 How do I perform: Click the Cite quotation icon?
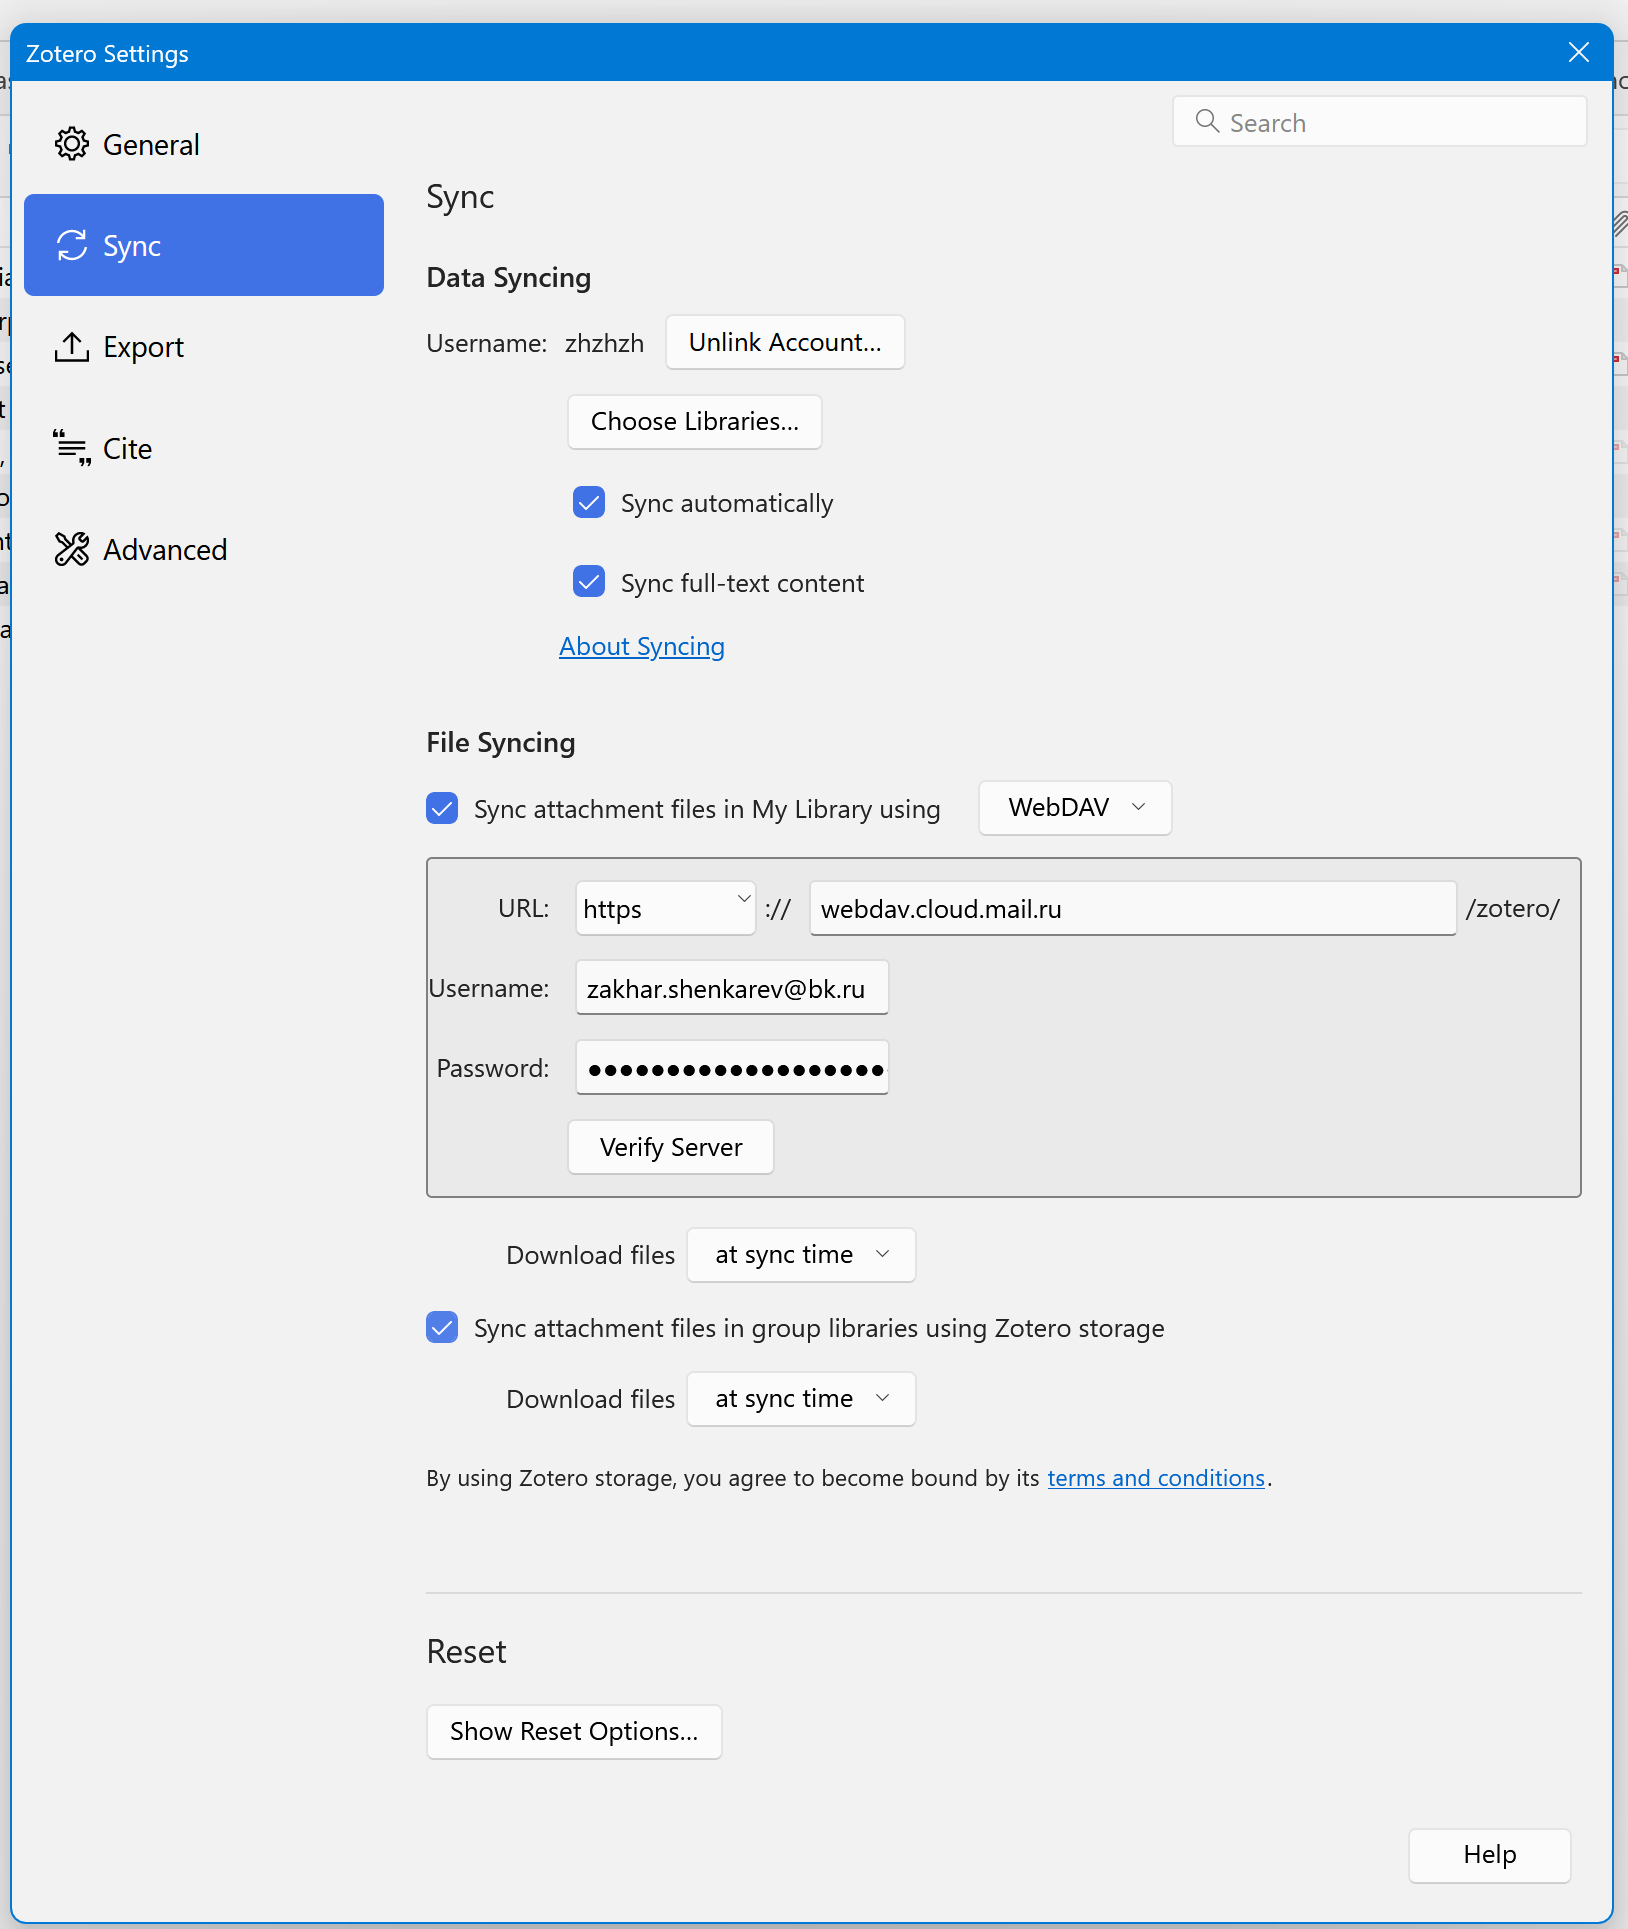[72, 448]
